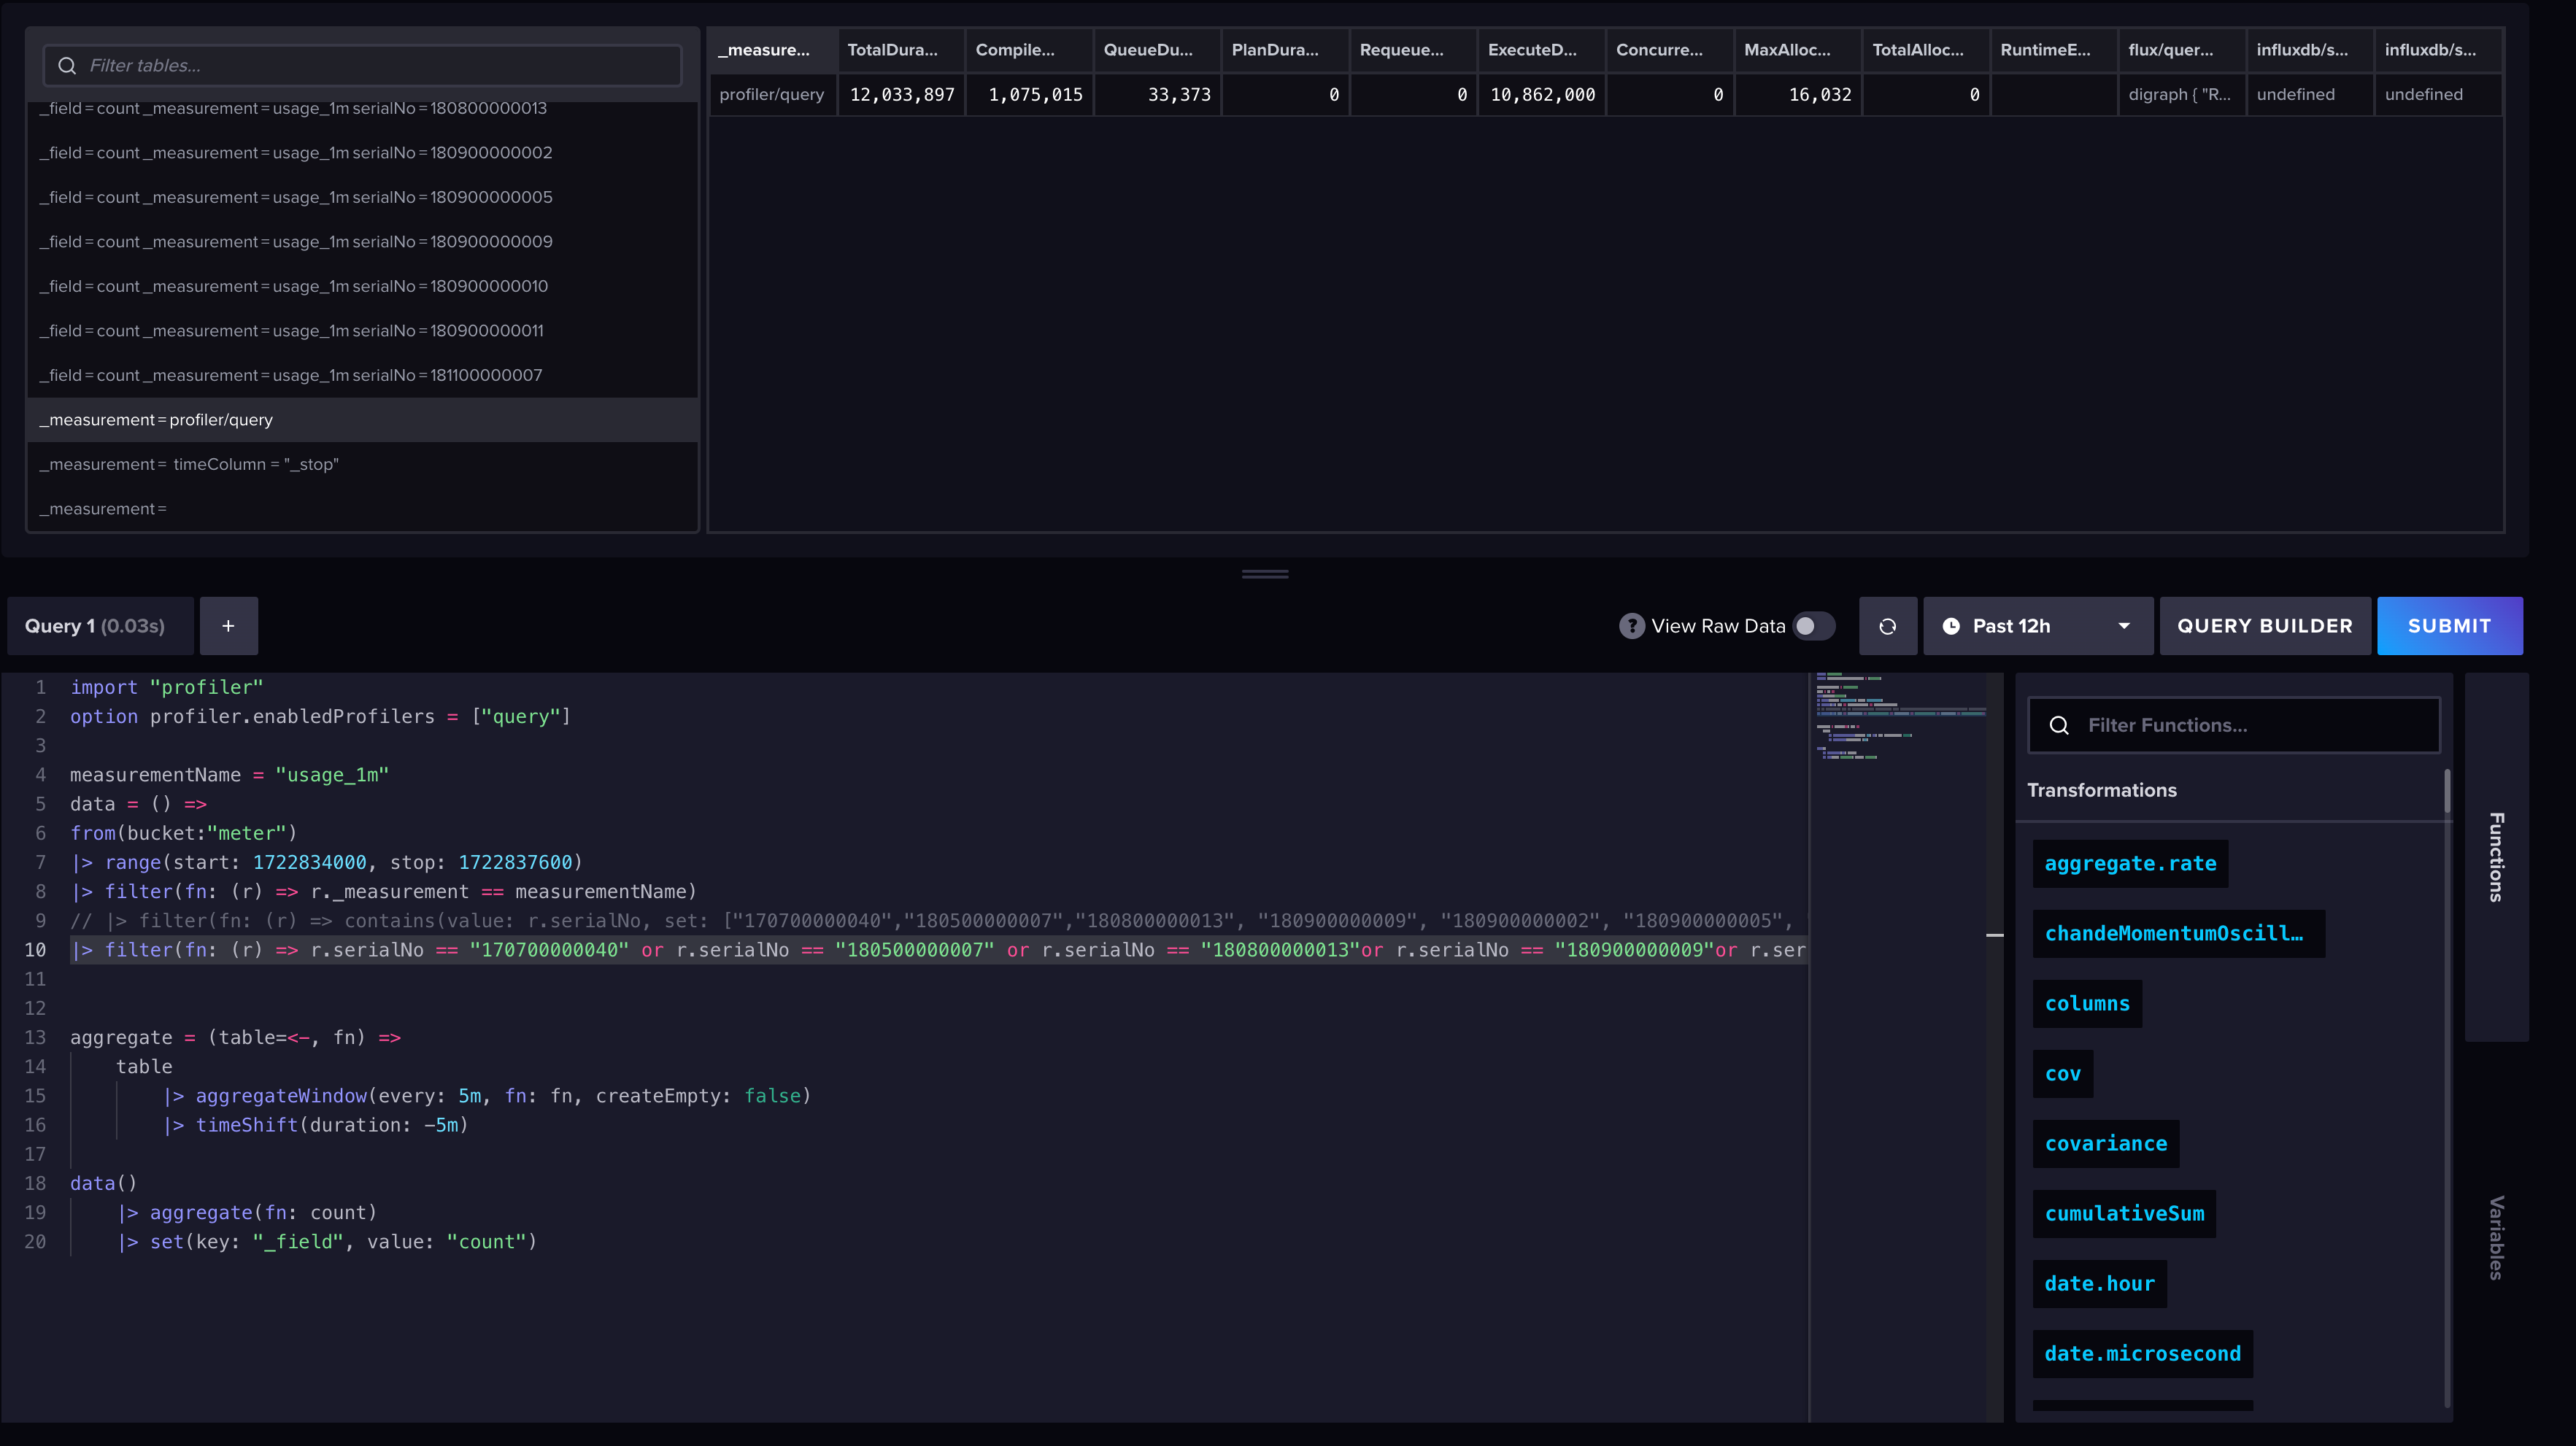Focus the Filter Functions input
Screen dimensions: 2576x1446
(2233, 725)
